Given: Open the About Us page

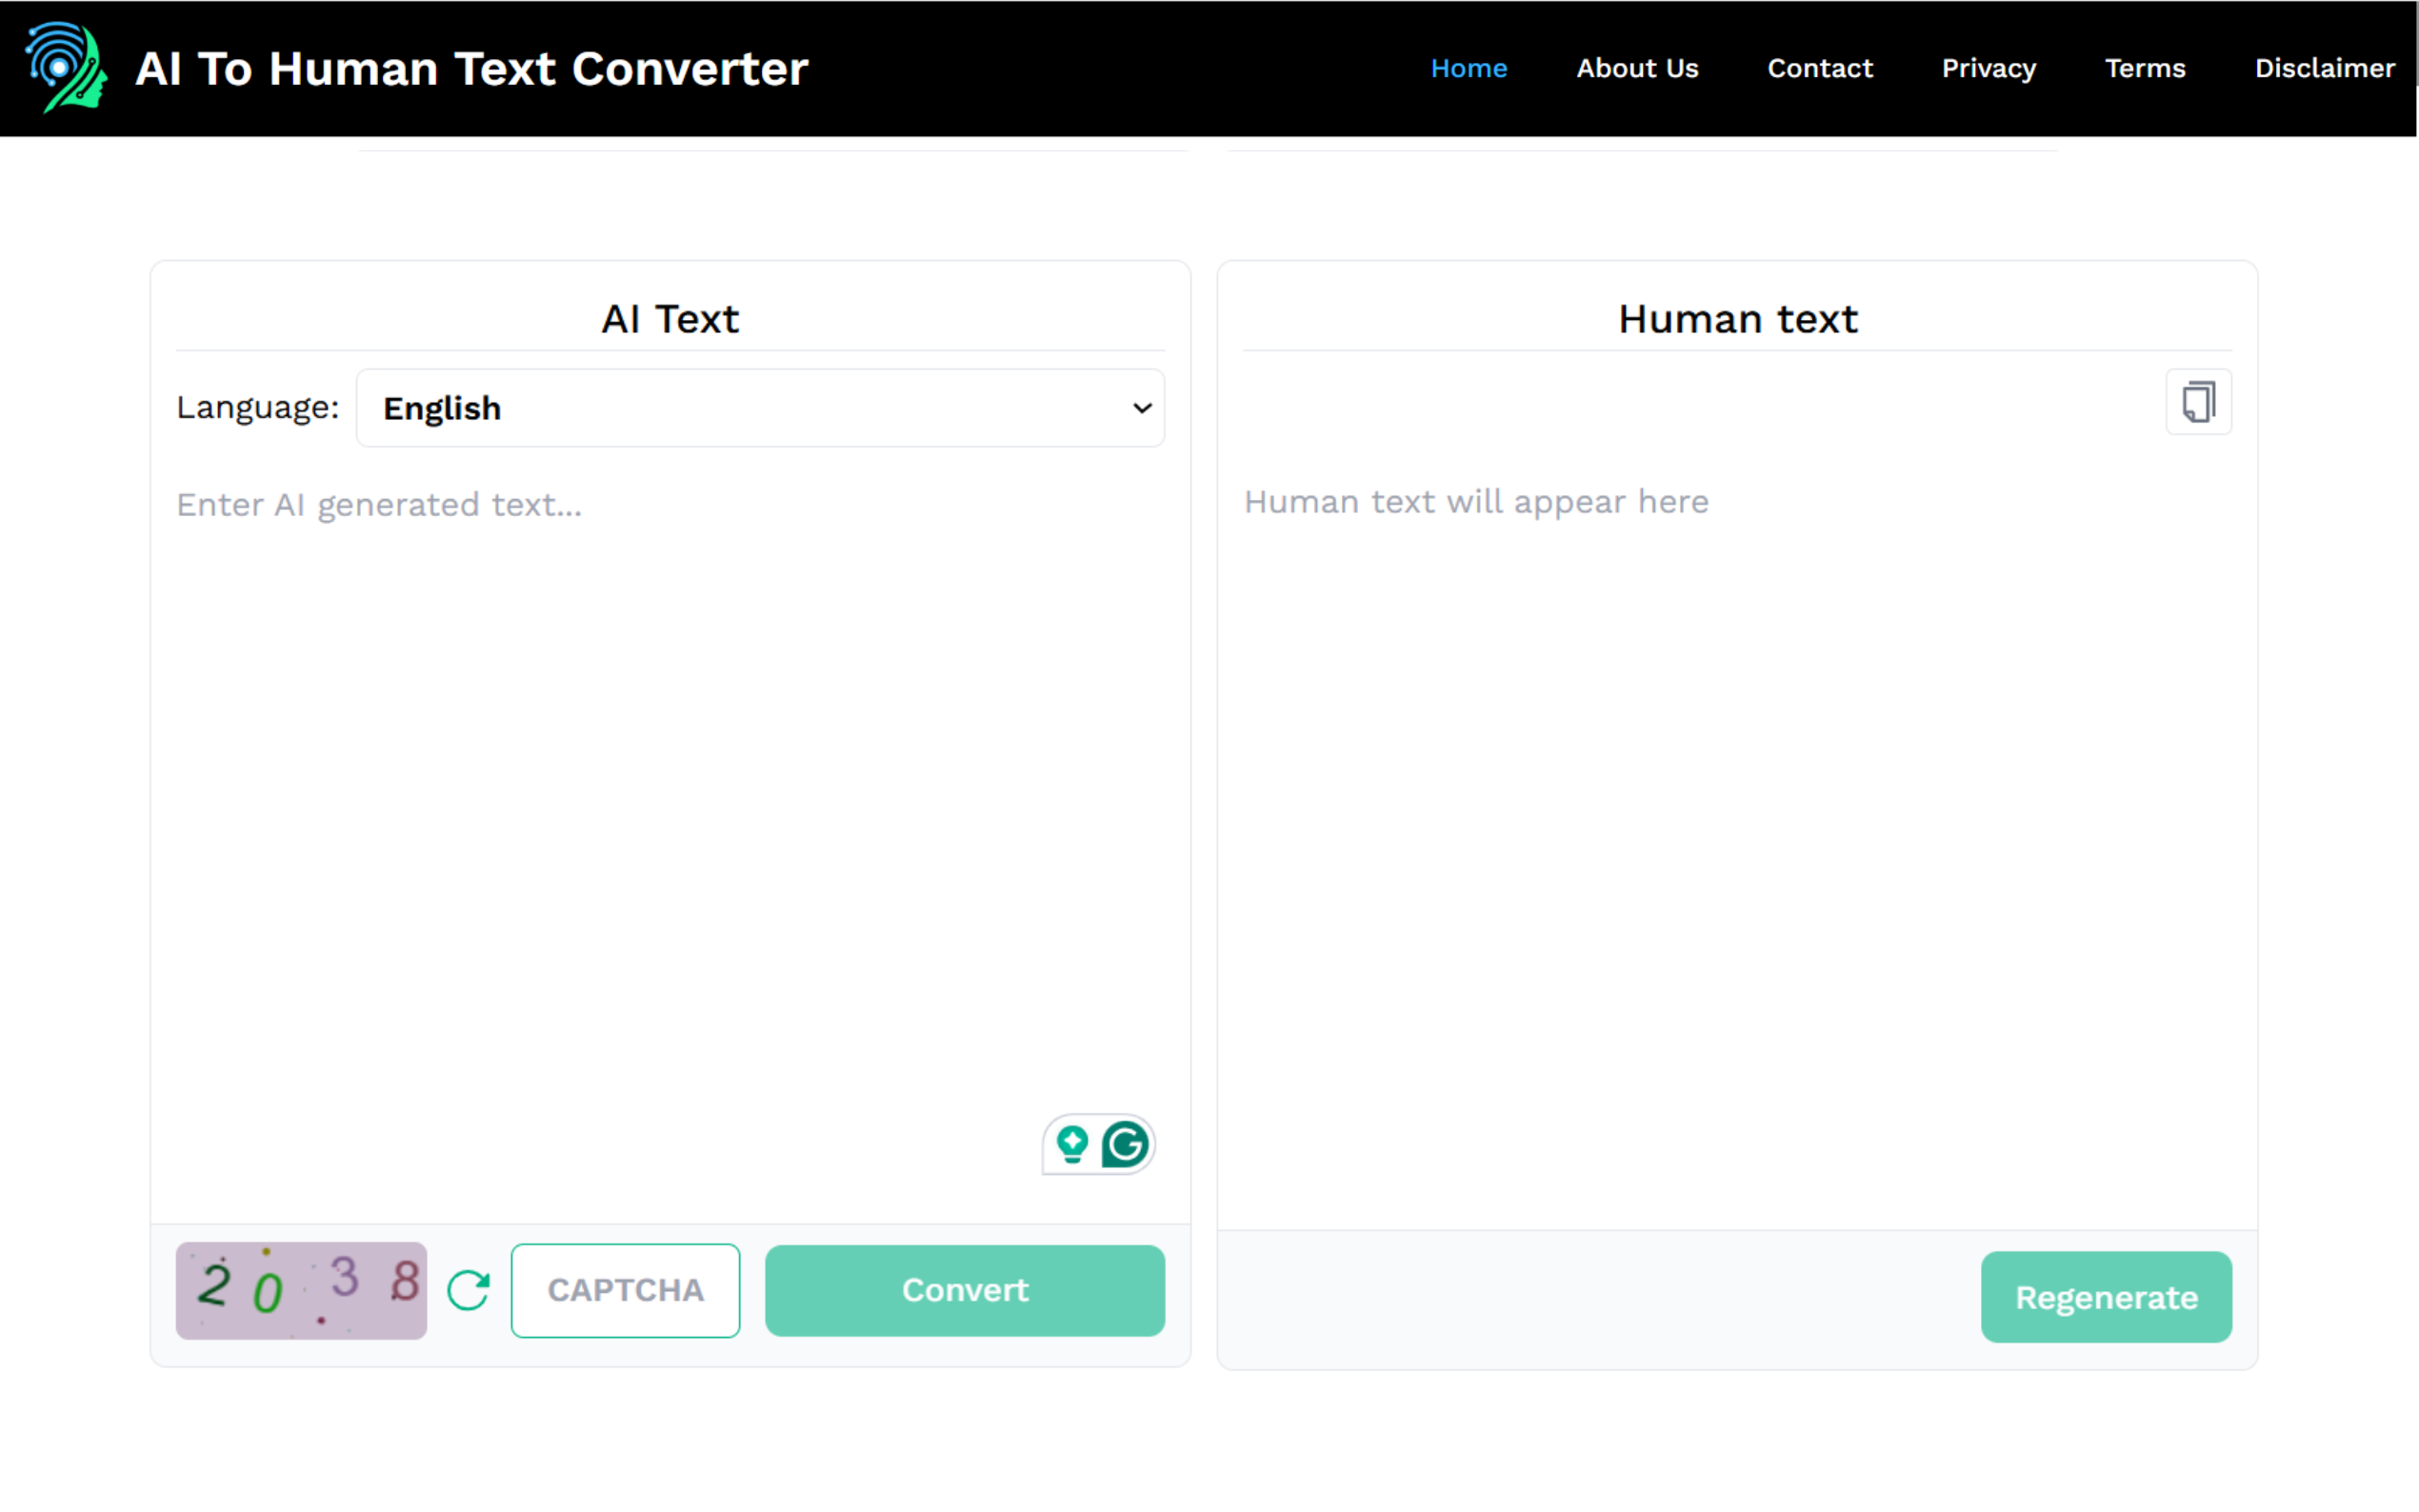Looking at the screenshot, I should coord(1637,68).
